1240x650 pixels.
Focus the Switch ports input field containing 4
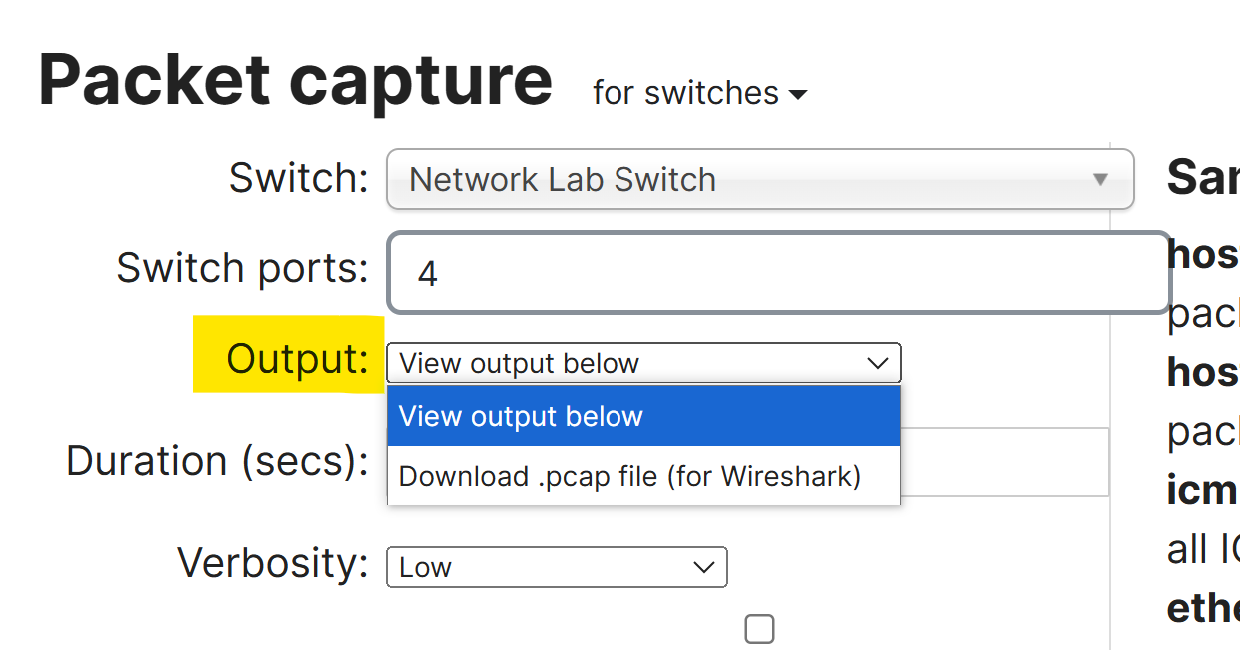tap(778, 273)
